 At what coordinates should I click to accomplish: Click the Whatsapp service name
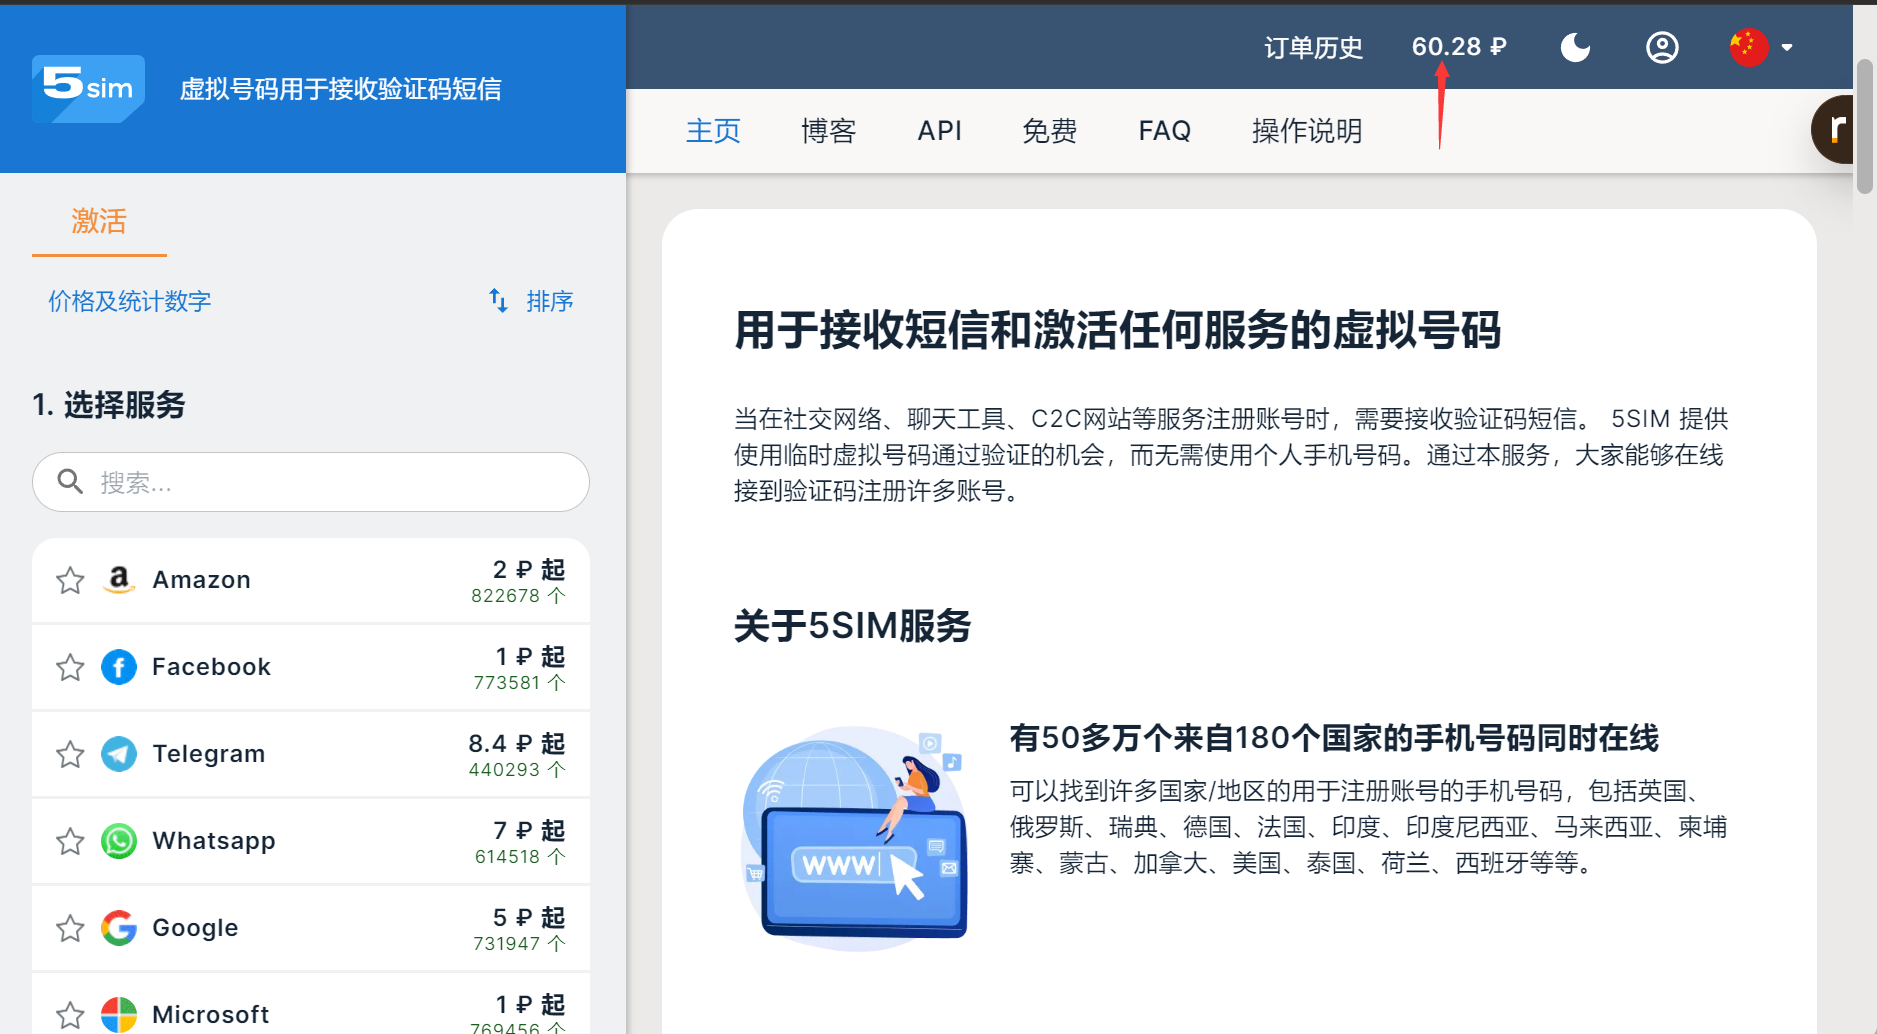214,841
